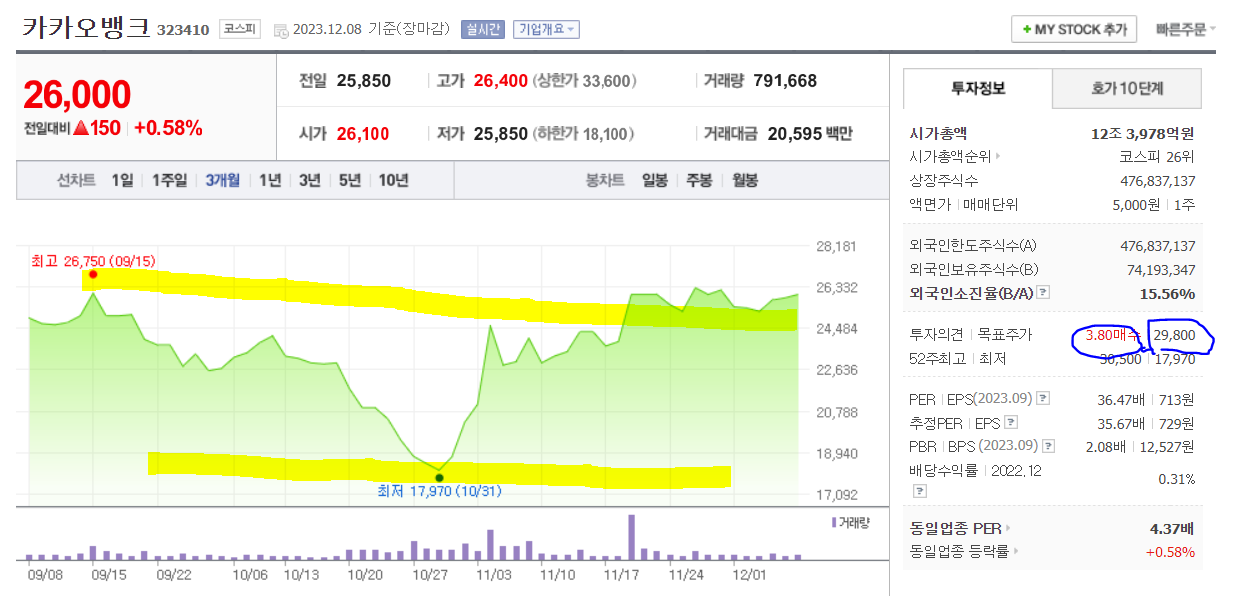Screen dimensions: 1251x596
Task: Click the 액면가 value 5,000원
Action: click(x=1134, y=205)
